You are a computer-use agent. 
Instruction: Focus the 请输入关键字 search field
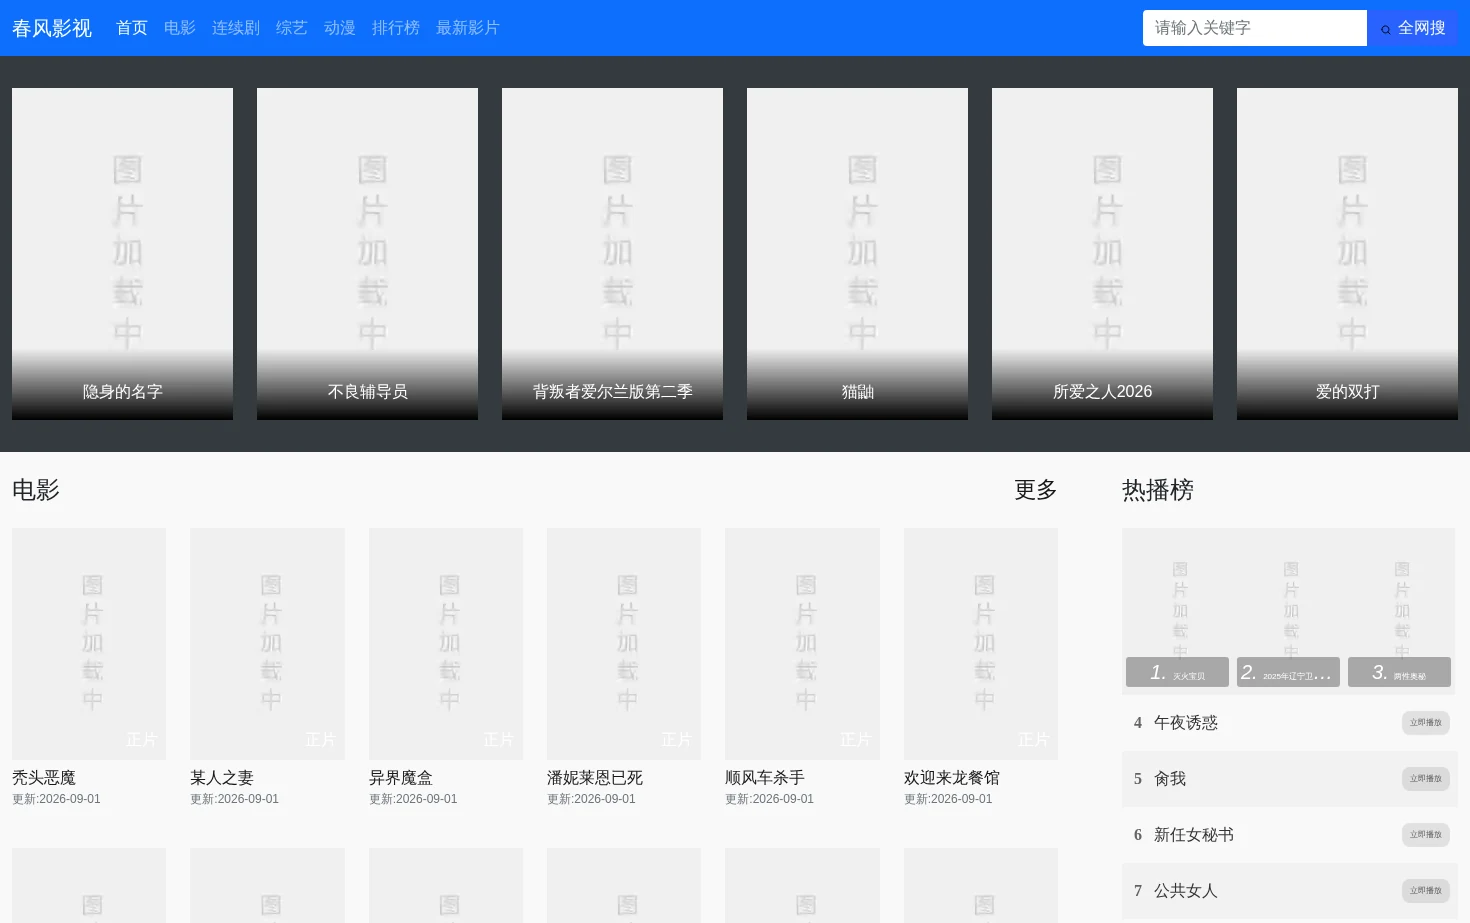(x=1255, y=28)
